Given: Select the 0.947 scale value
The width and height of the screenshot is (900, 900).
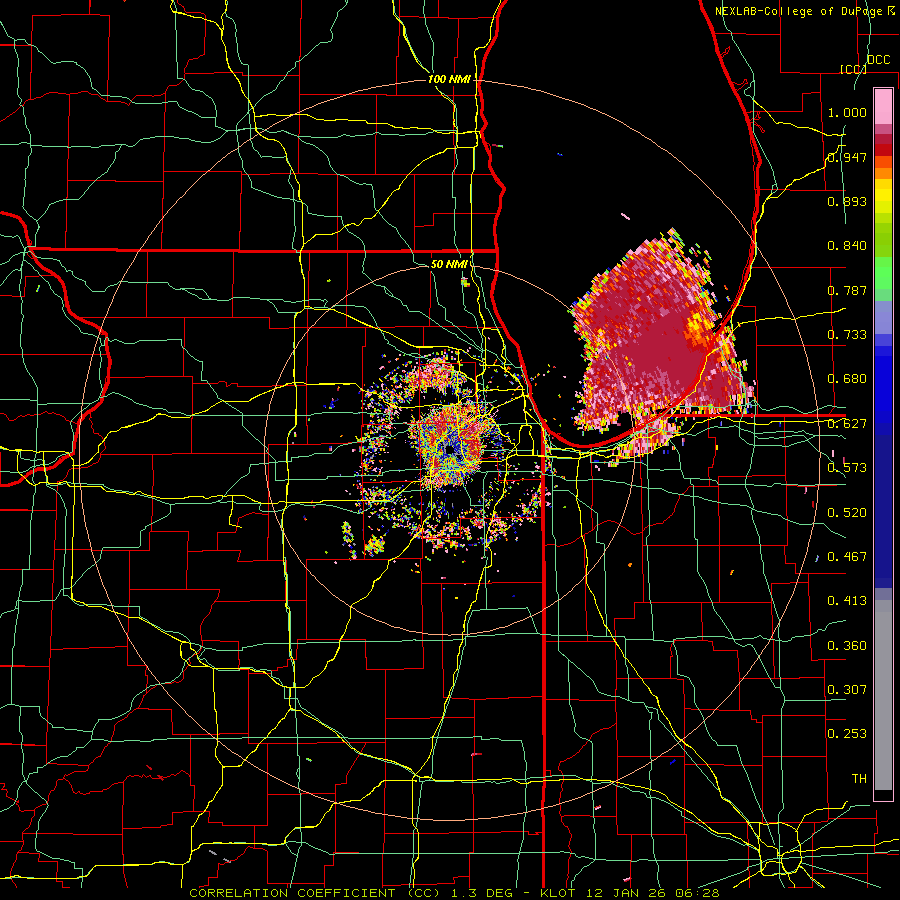Looking at the screenshot, I should point(847,157).
